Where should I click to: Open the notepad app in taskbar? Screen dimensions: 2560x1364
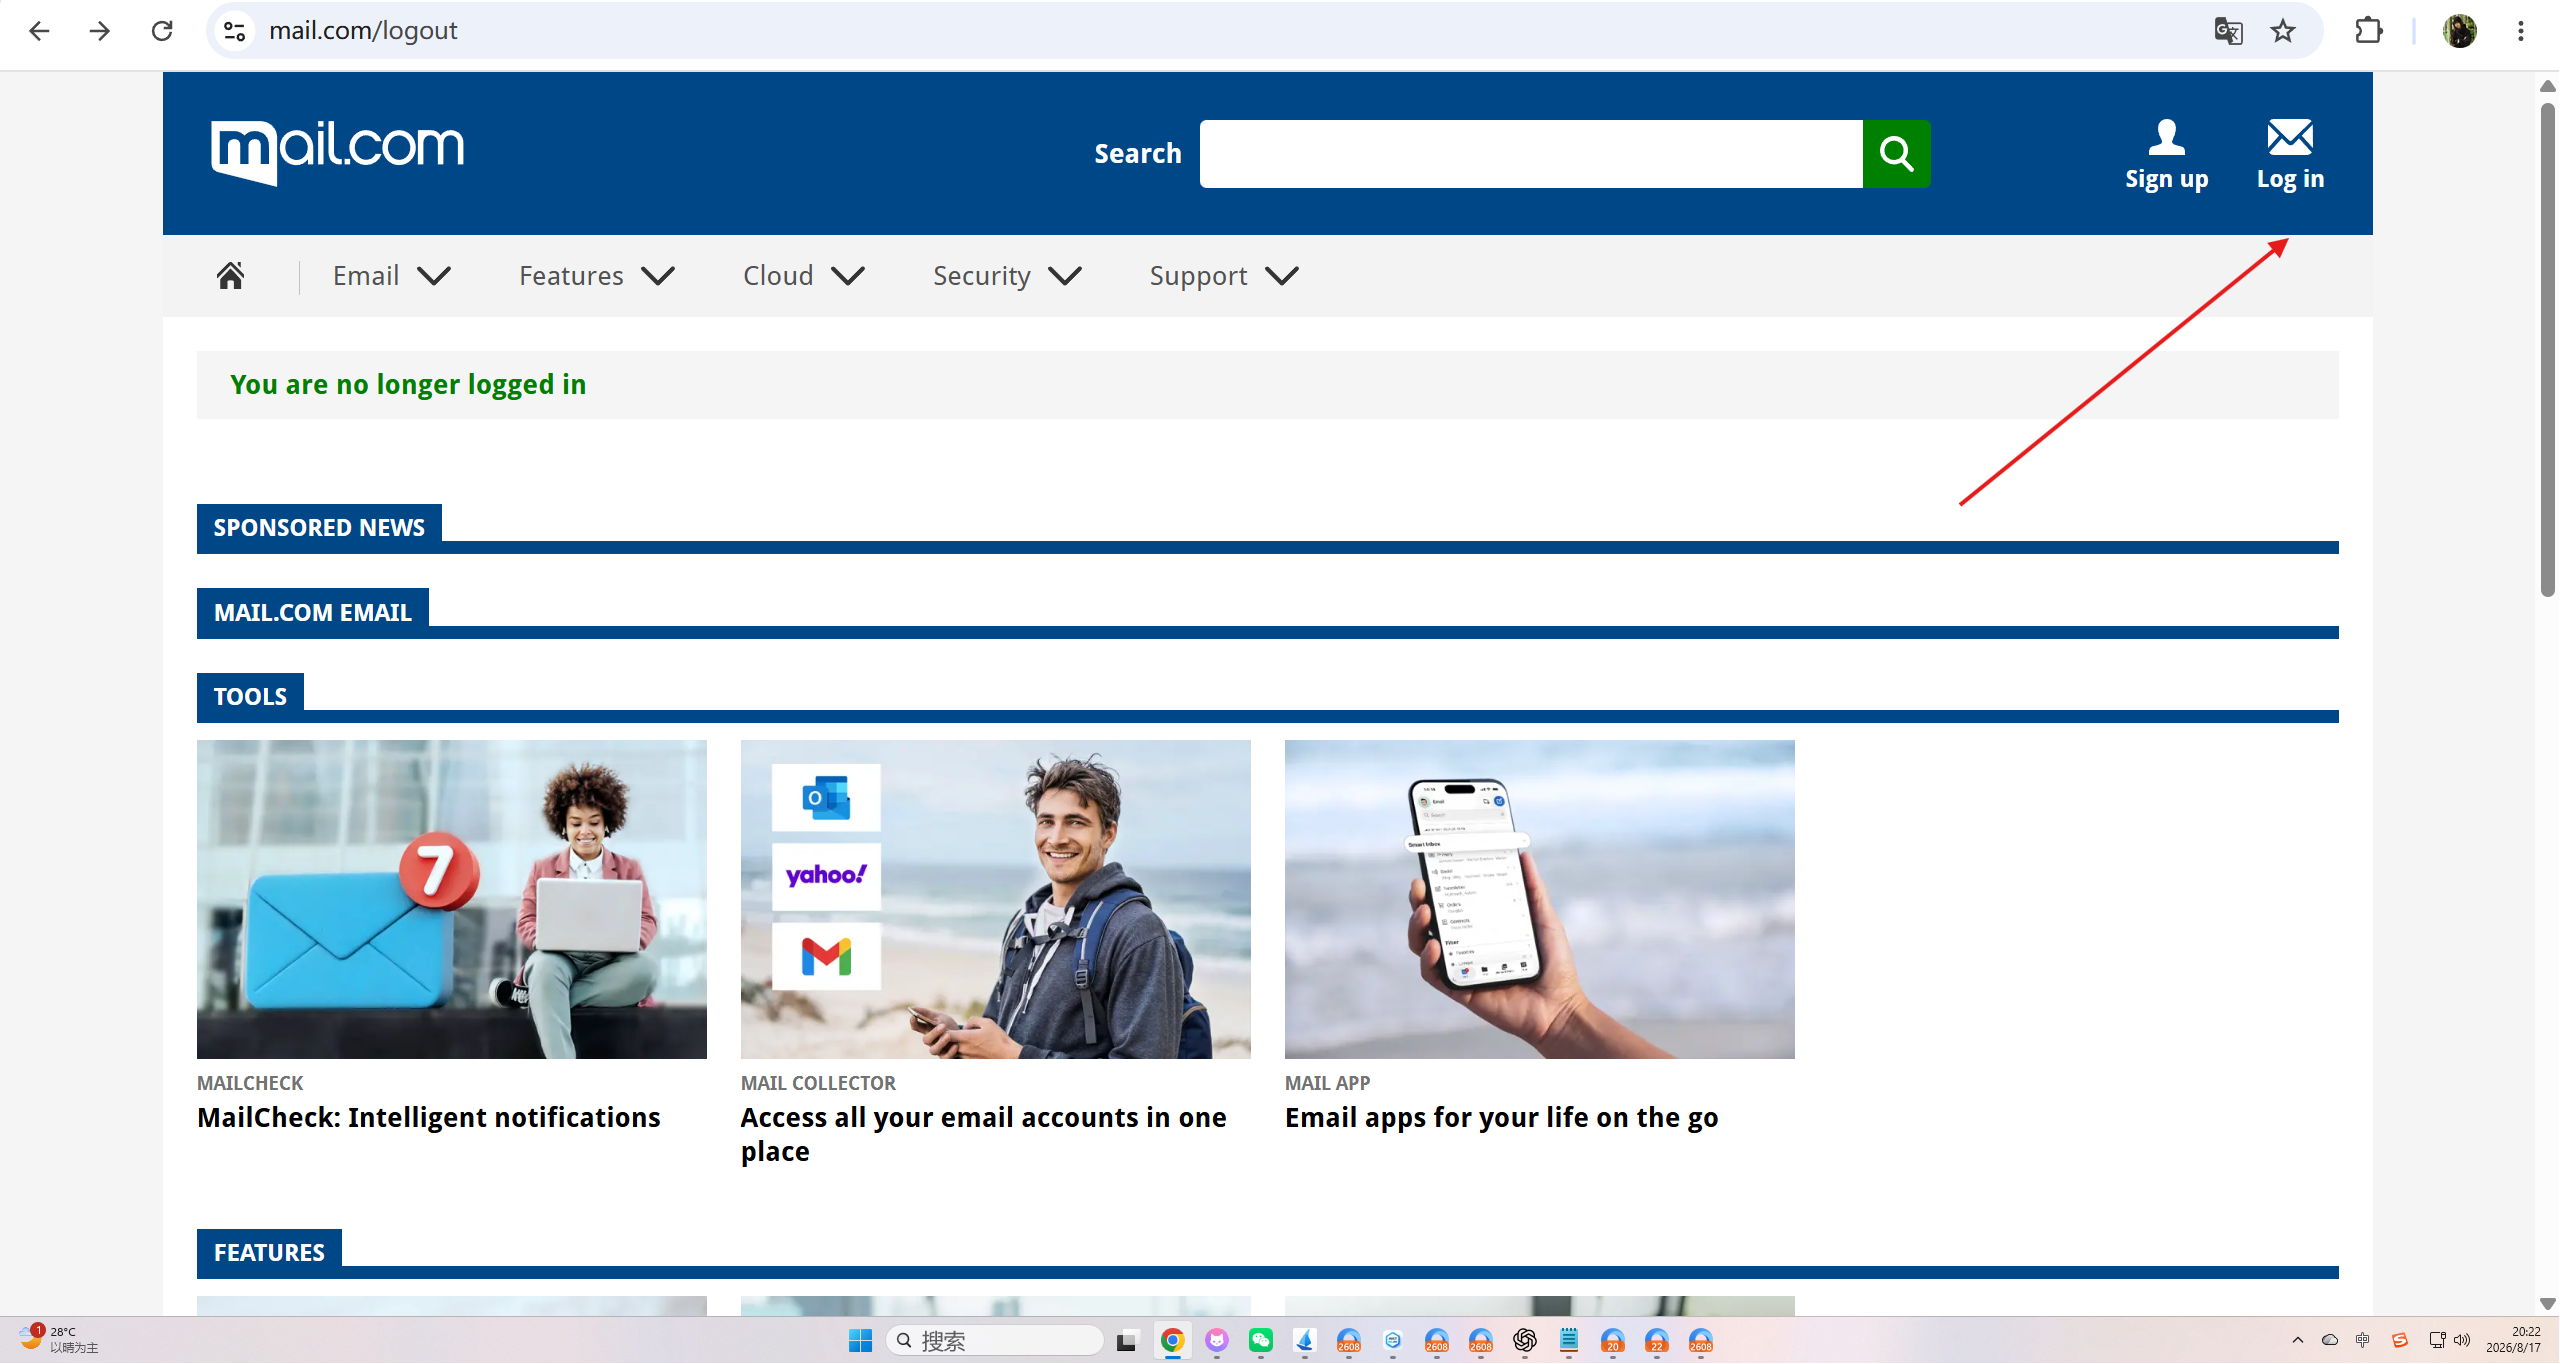click(1568, 1341)
